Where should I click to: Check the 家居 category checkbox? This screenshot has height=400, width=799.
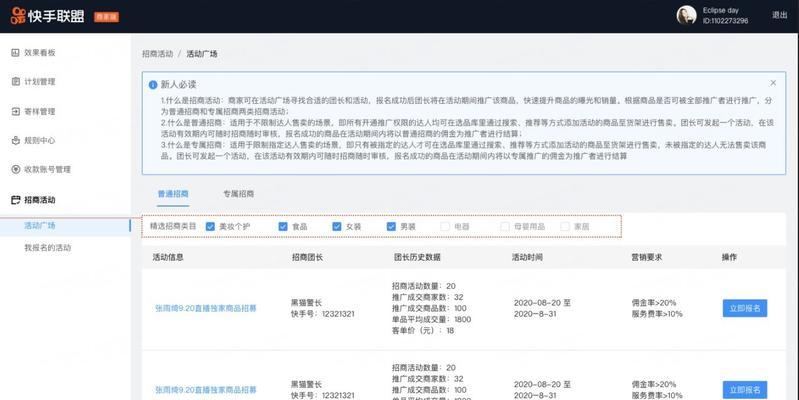565,226
